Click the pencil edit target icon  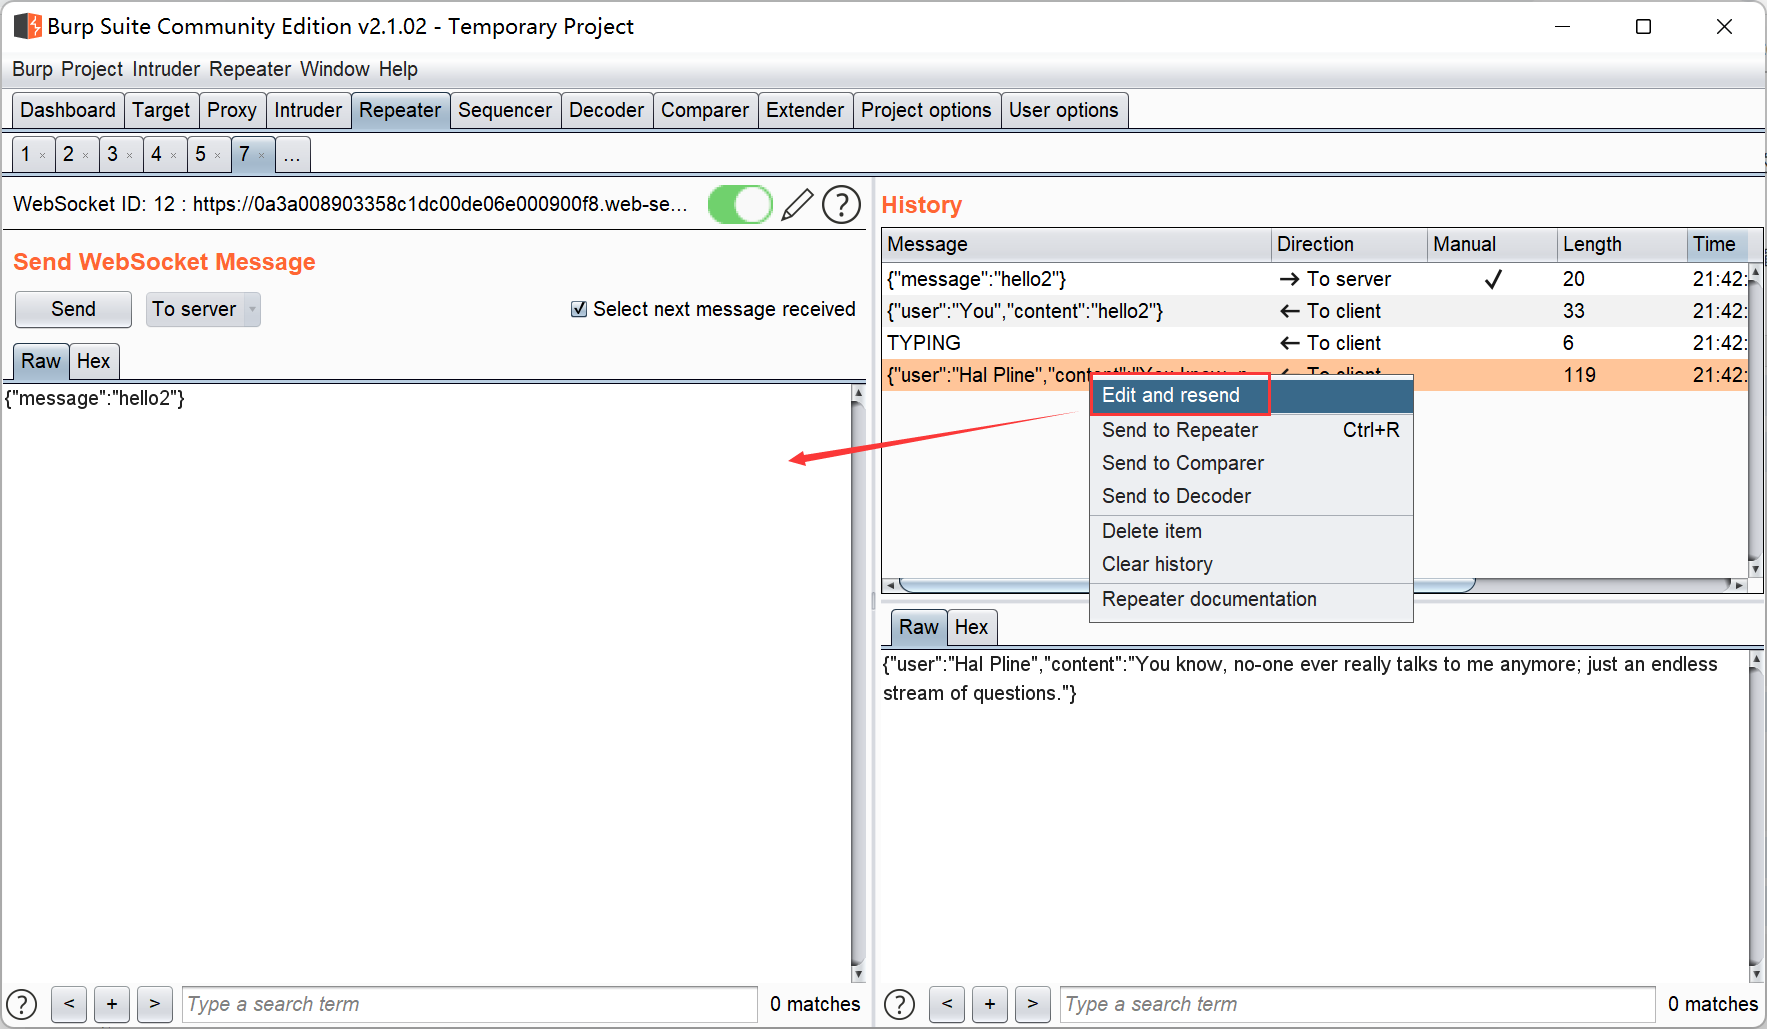click(796, 205)
